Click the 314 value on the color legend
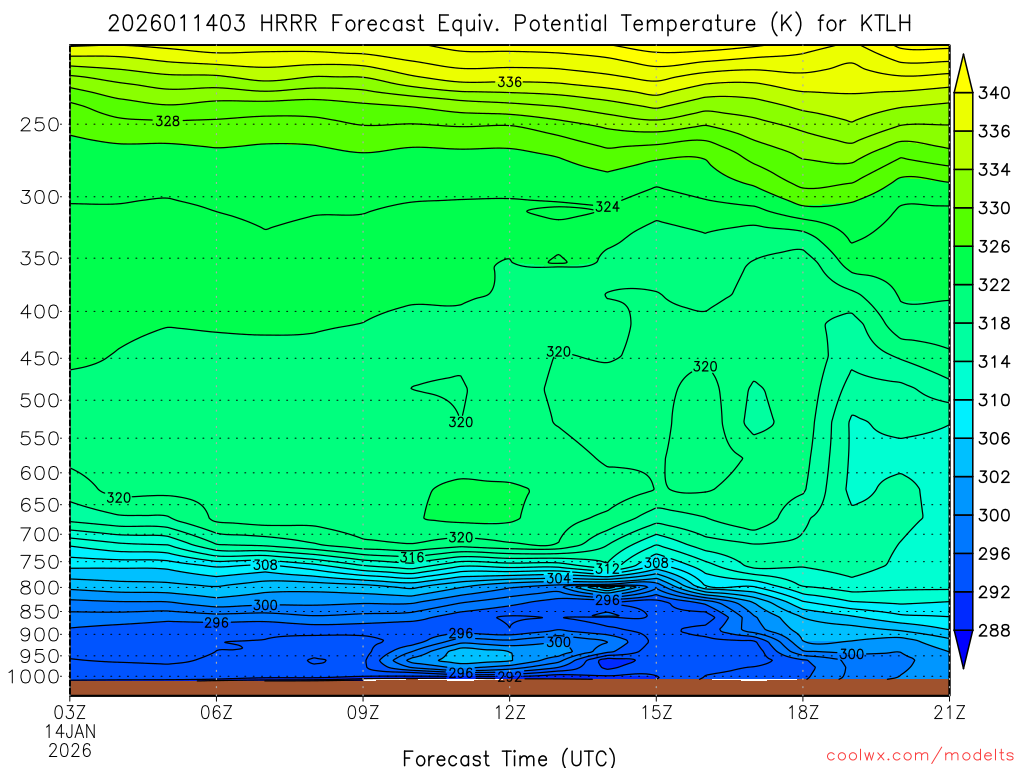Screen dimensions: 1024x768 pyautogui.click(x=994, y=362)
